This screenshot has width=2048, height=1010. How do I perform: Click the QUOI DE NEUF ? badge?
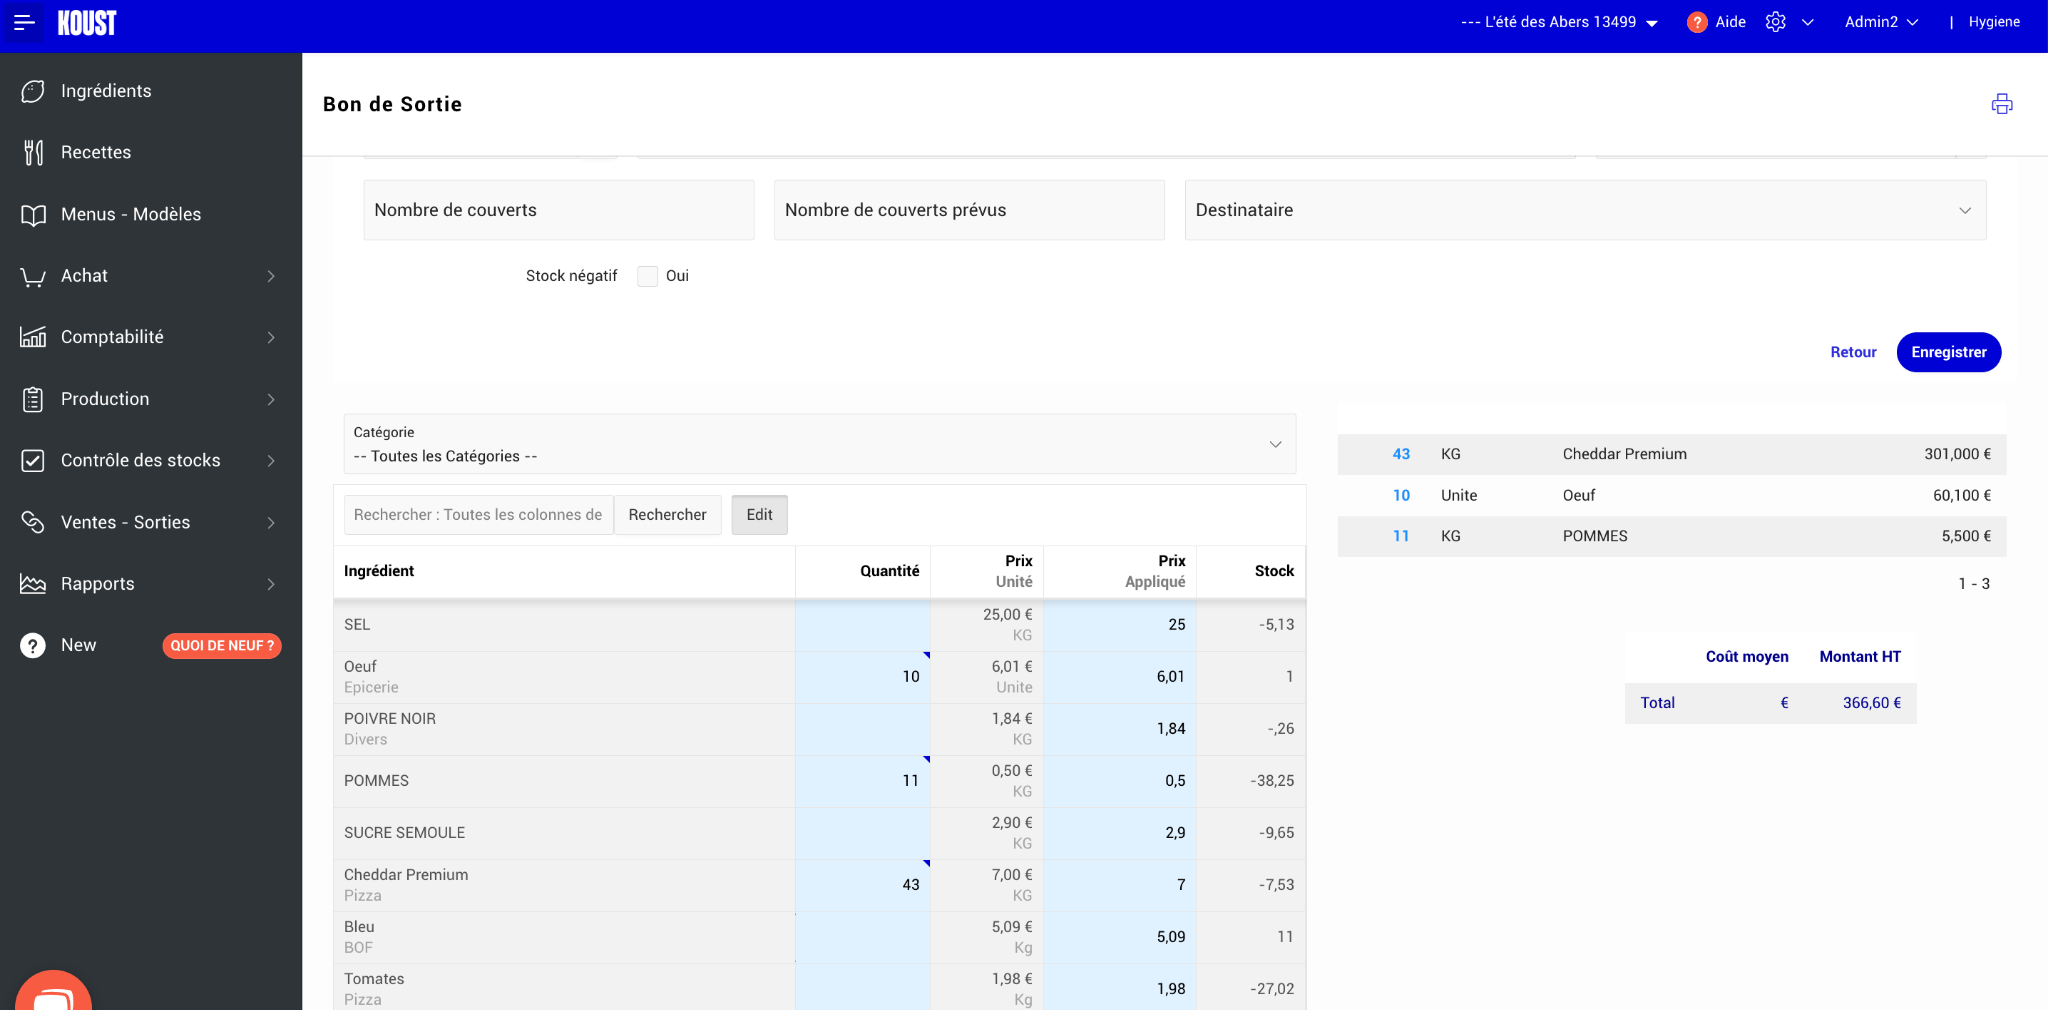pos(222,646)
